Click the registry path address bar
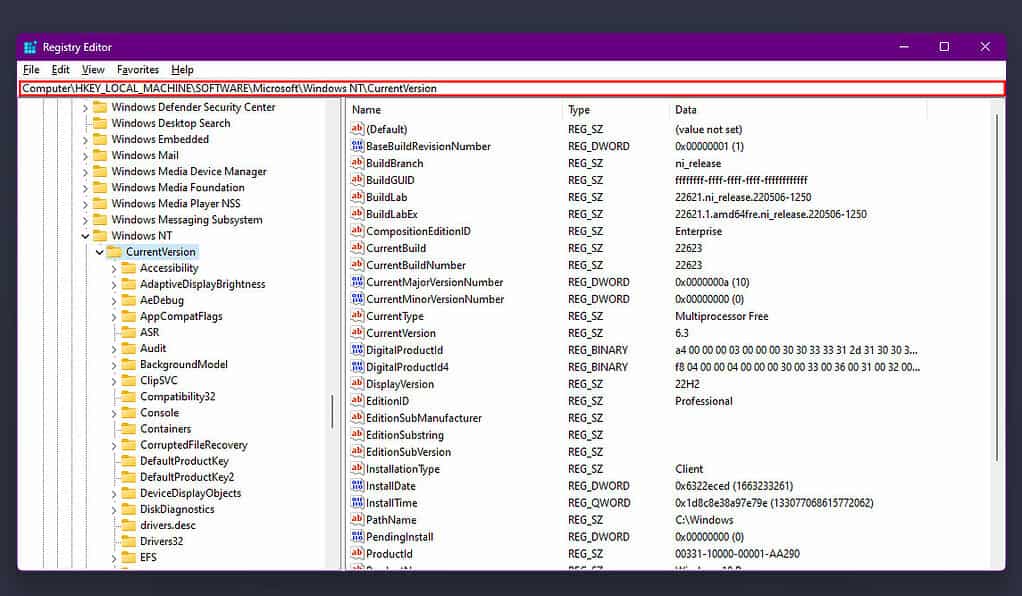The height and width of the screenshot is (596, 1022). [512, 88]
